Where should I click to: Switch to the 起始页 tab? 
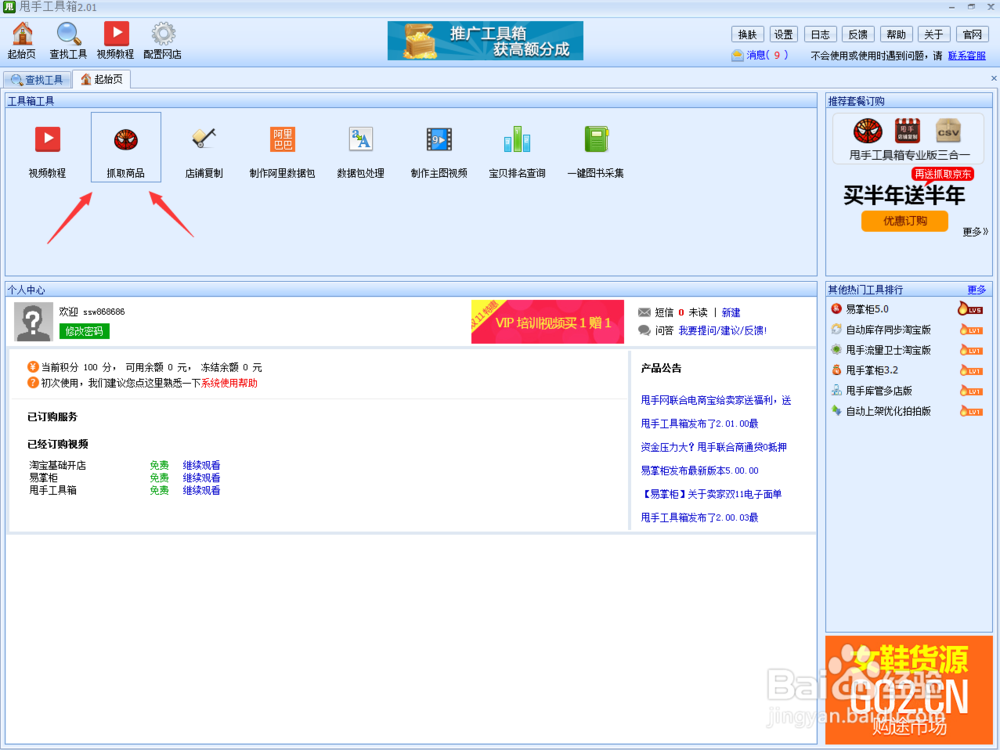101,79
